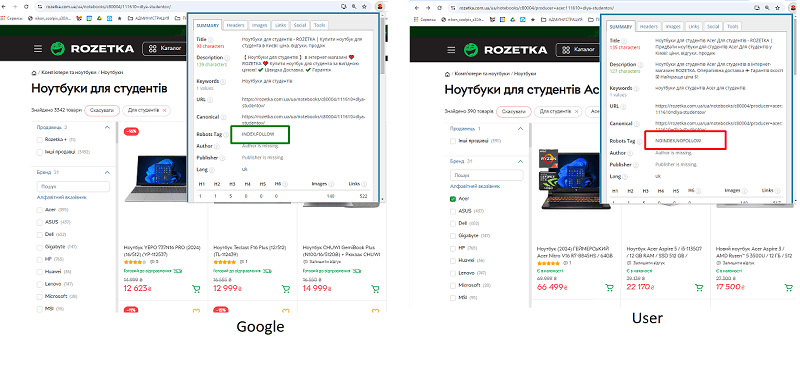Go back in left browser window
800x370 pixels.
(5, 7)
